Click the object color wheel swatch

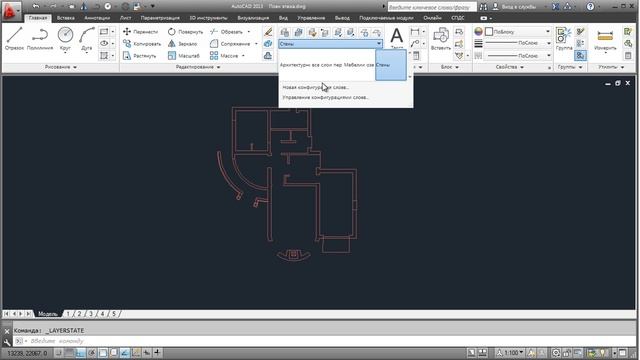478,31
